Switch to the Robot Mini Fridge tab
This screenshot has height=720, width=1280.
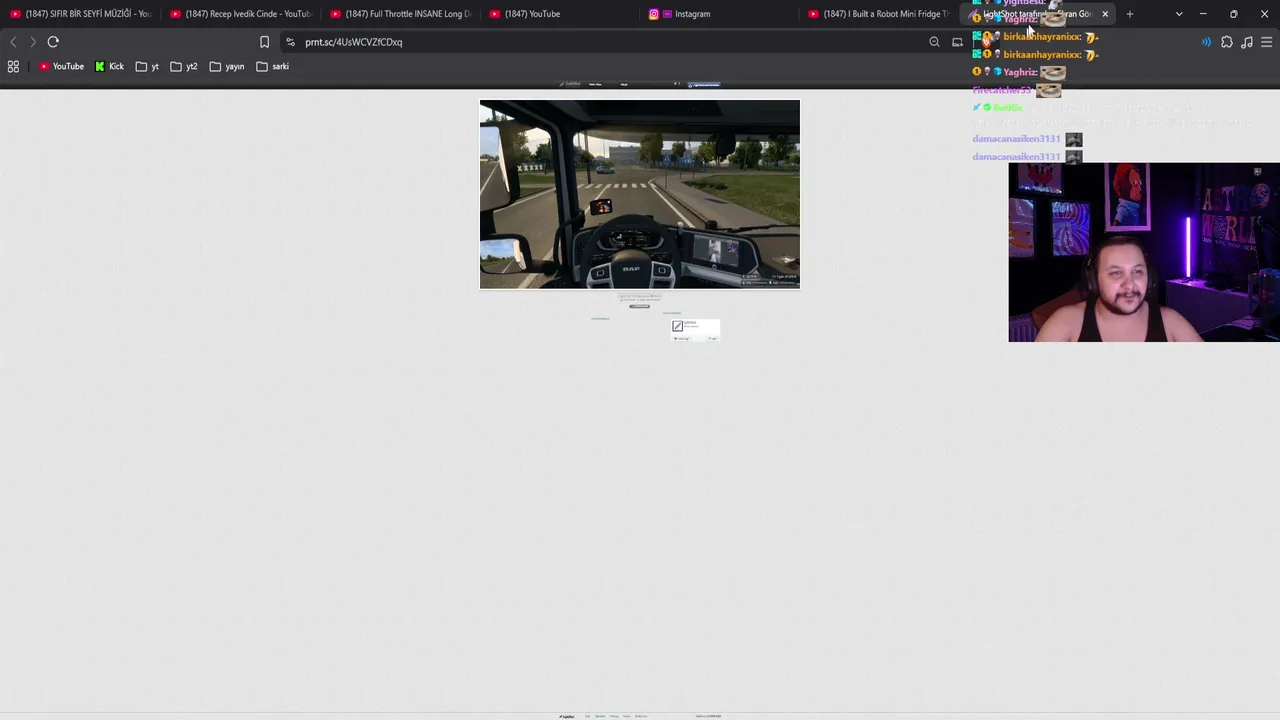(880, 14)
